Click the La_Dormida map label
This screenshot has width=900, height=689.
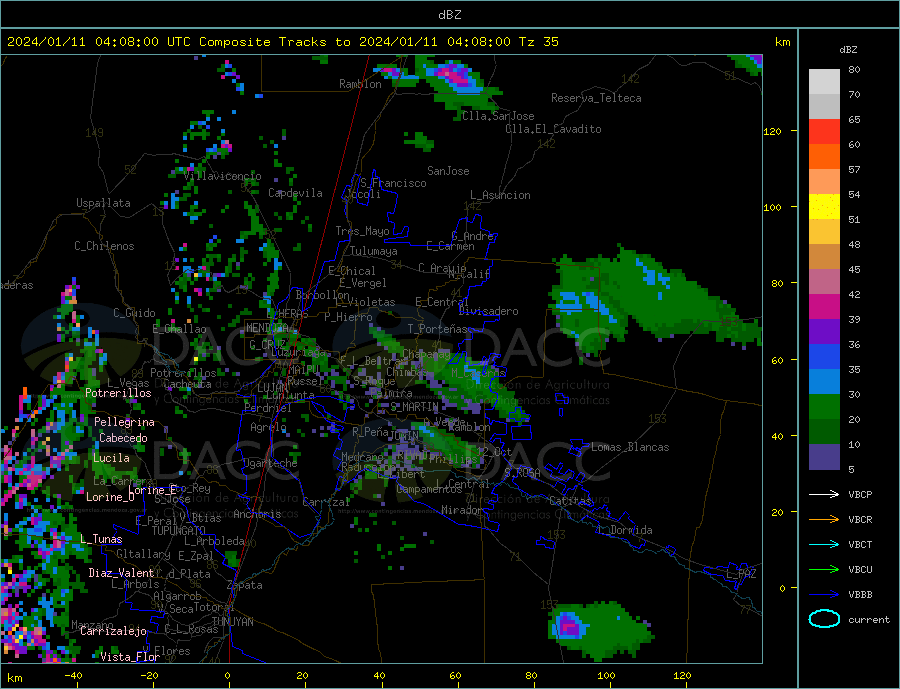[626, 530]
